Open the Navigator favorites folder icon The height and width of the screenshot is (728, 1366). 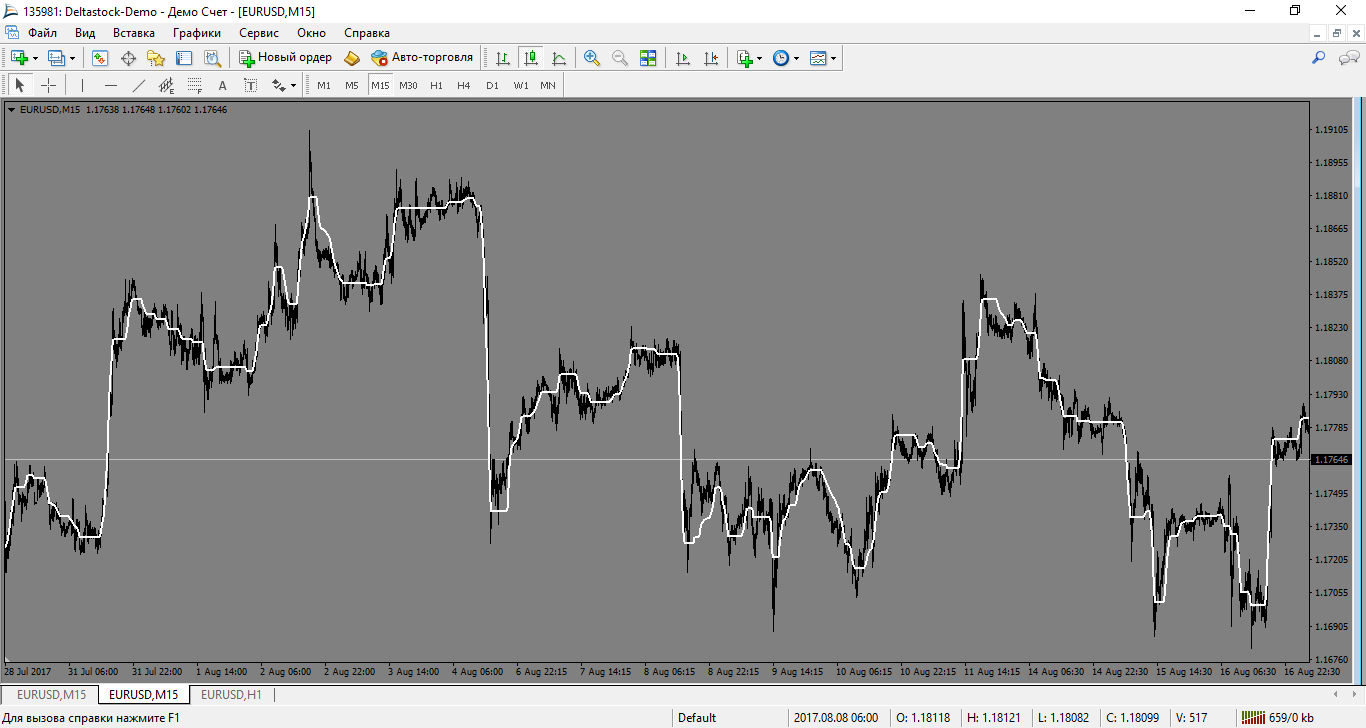click(156, 58)
